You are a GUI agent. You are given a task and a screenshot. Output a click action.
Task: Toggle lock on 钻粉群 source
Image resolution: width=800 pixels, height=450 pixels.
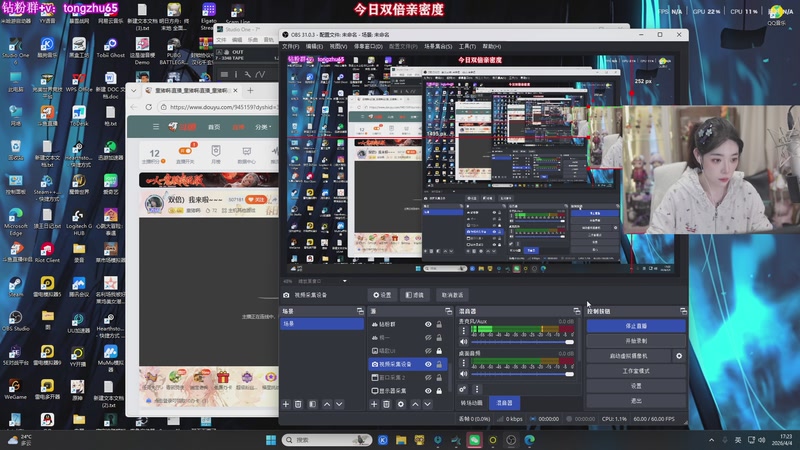coord(439,324)
